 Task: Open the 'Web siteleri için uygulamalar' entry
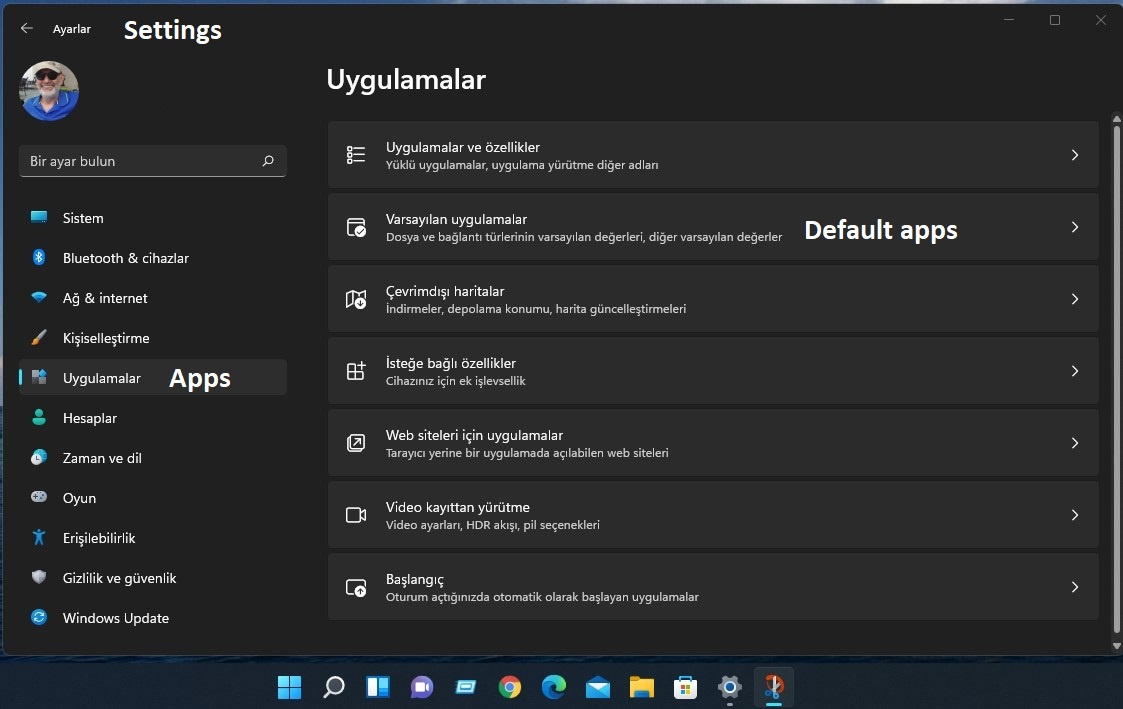(x=713, y=443)
